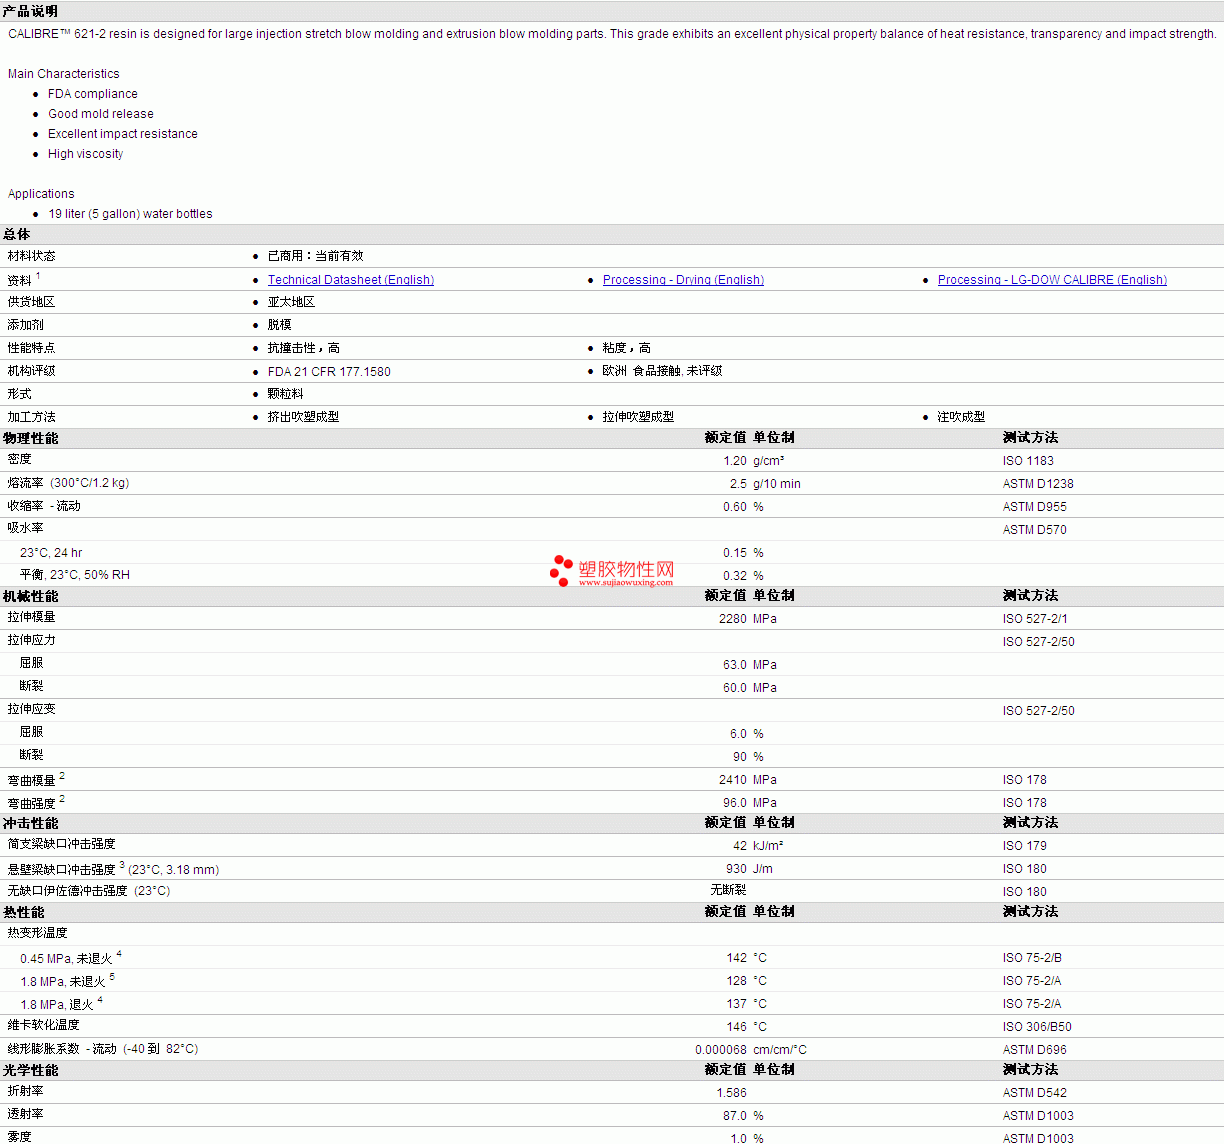The image size is (1224, 1144).
Task: Click the 'ISO 1183' test method
Action: tap(1028, 461)
